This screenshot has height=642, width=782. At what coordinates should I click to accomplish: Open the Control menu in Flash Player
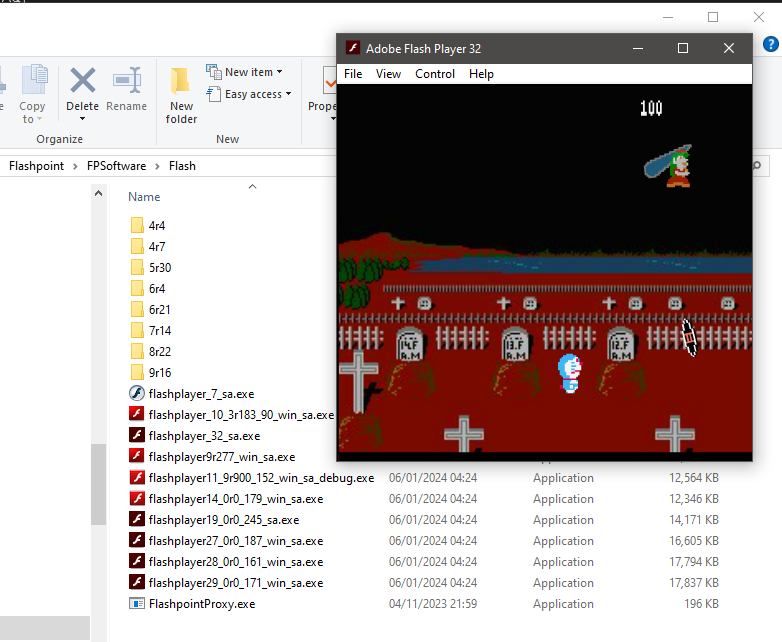click(x=435, y=74)
